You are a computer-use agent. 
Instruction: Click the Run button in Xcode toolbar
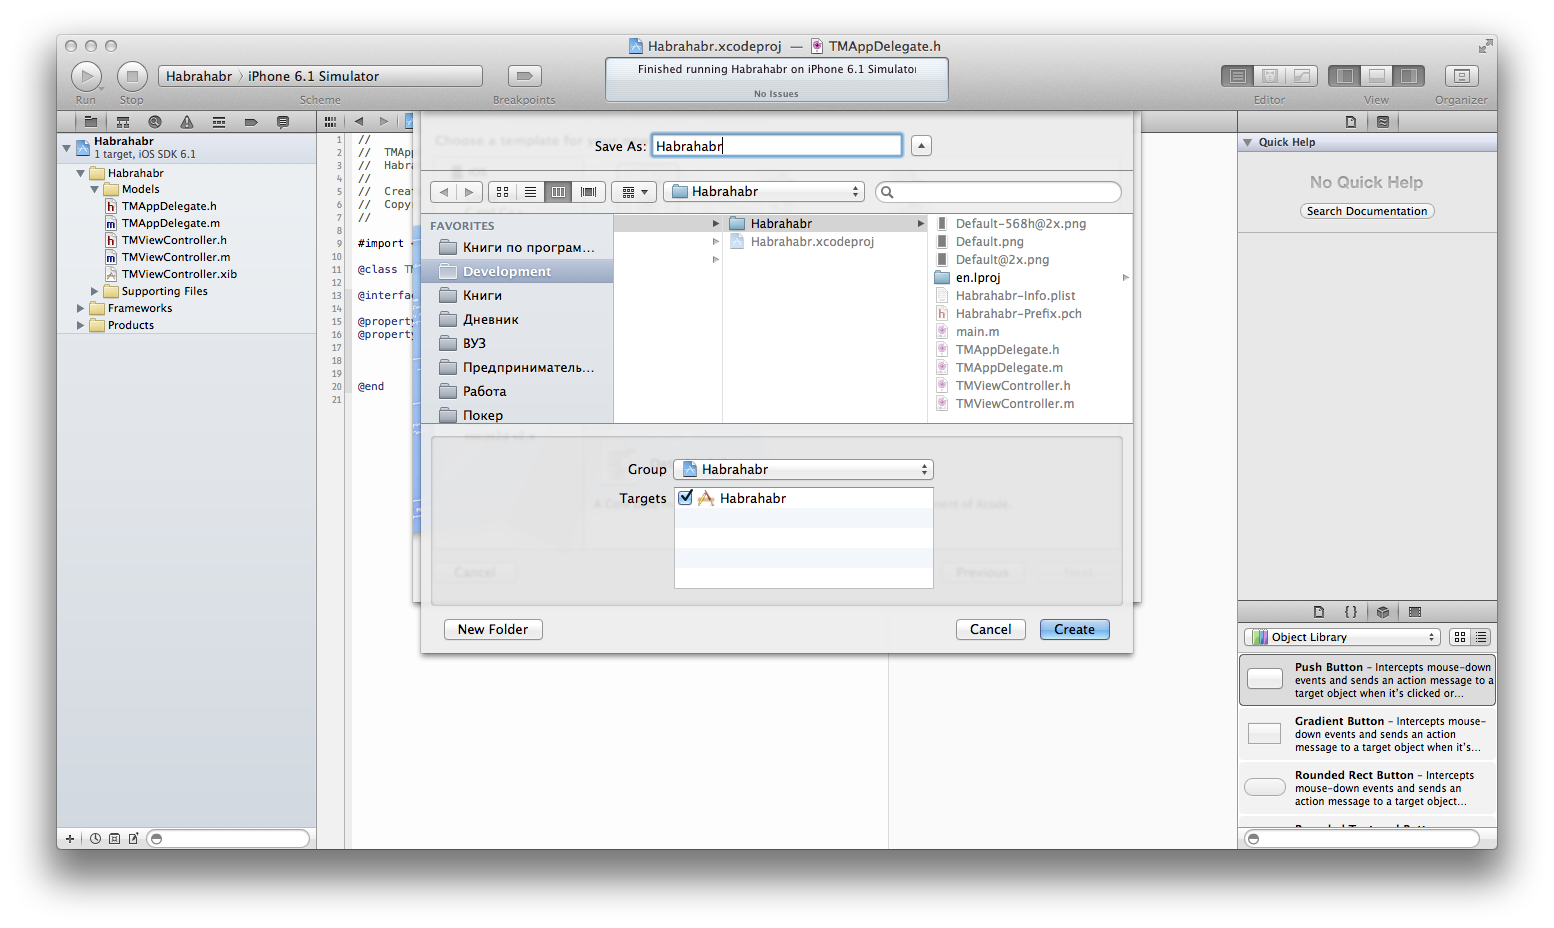[x=86, y=76]
